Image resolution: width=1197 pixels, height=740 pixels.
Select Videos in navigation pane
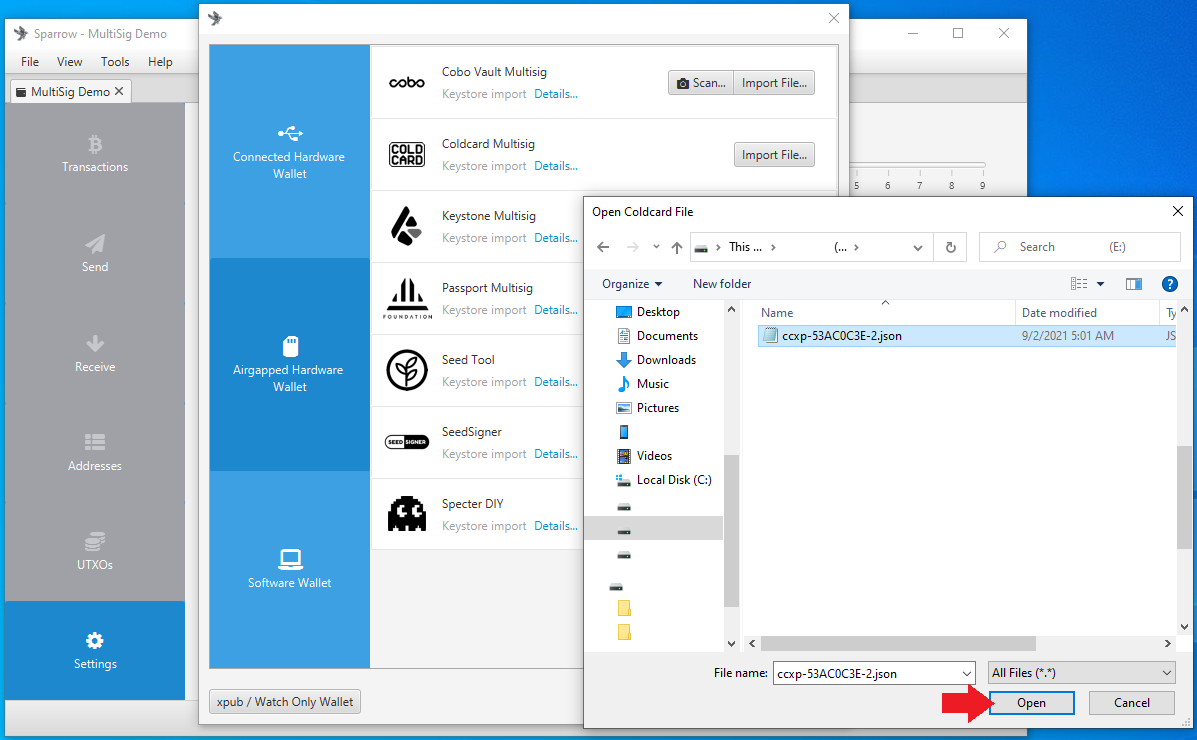point(654,455)
